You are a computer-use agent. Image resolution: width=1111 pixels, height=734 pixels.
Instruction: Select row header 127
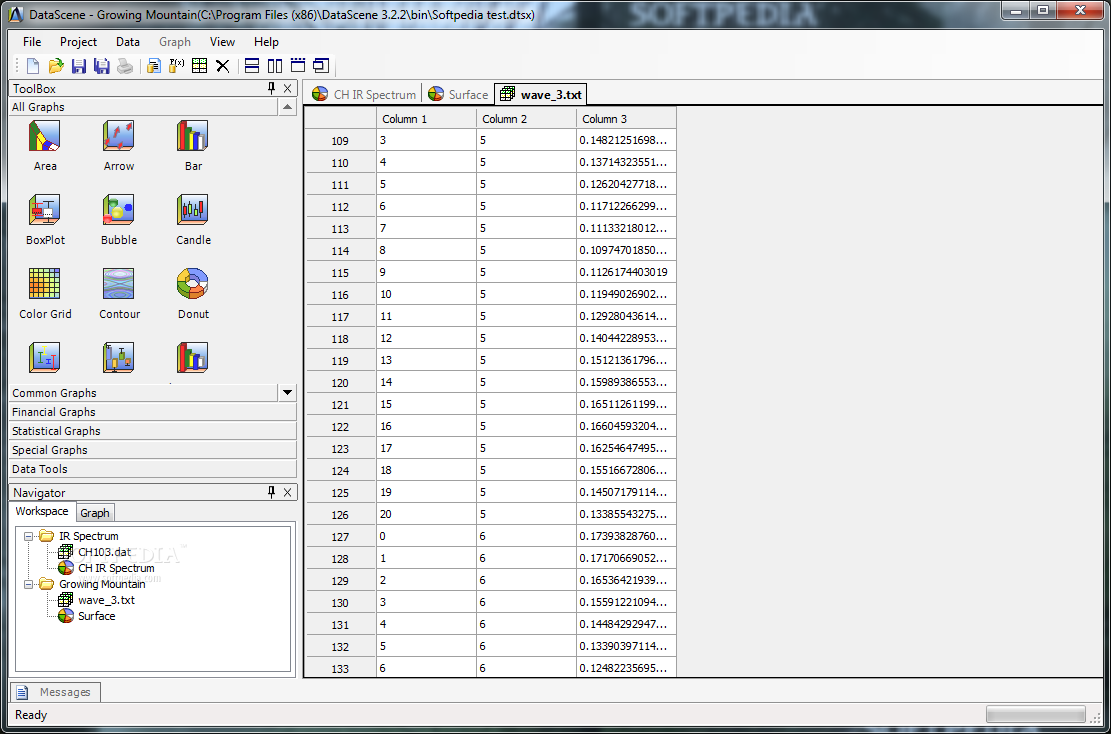click(340, 536)
